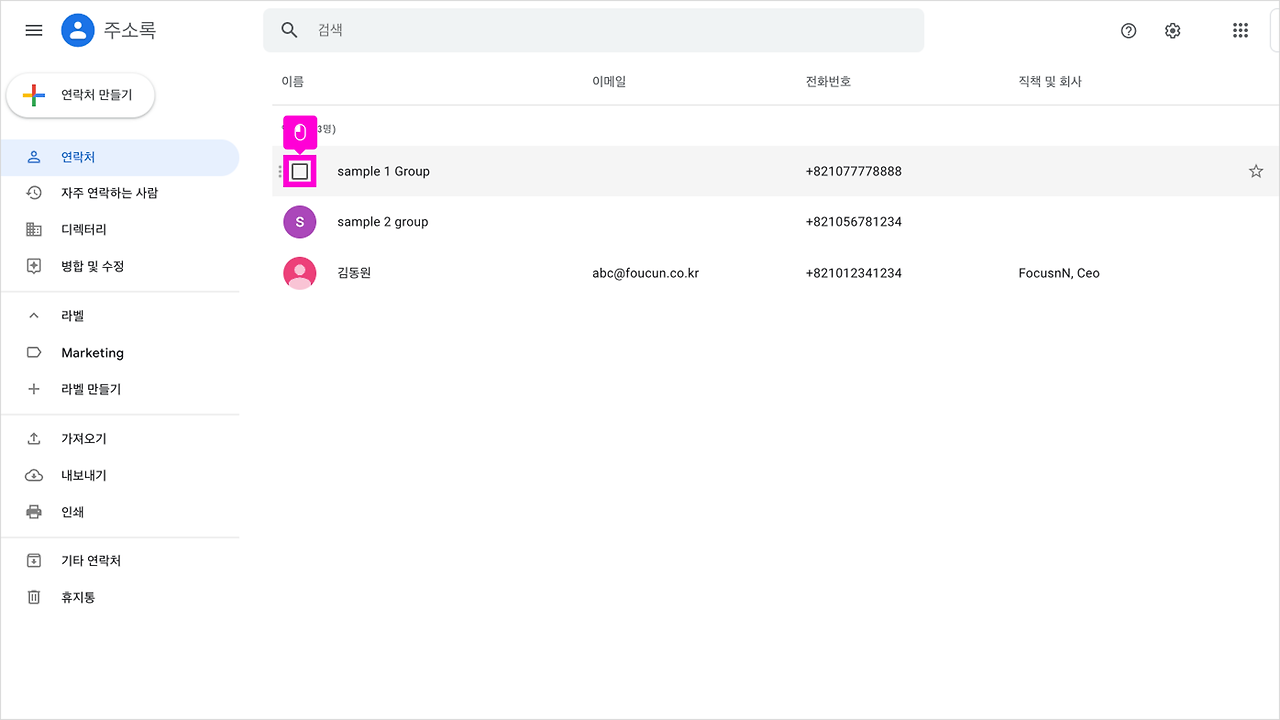Select the sample 2 group contact avatar
The height and width of the screenshot is (720, 1280).
point(300,221)
